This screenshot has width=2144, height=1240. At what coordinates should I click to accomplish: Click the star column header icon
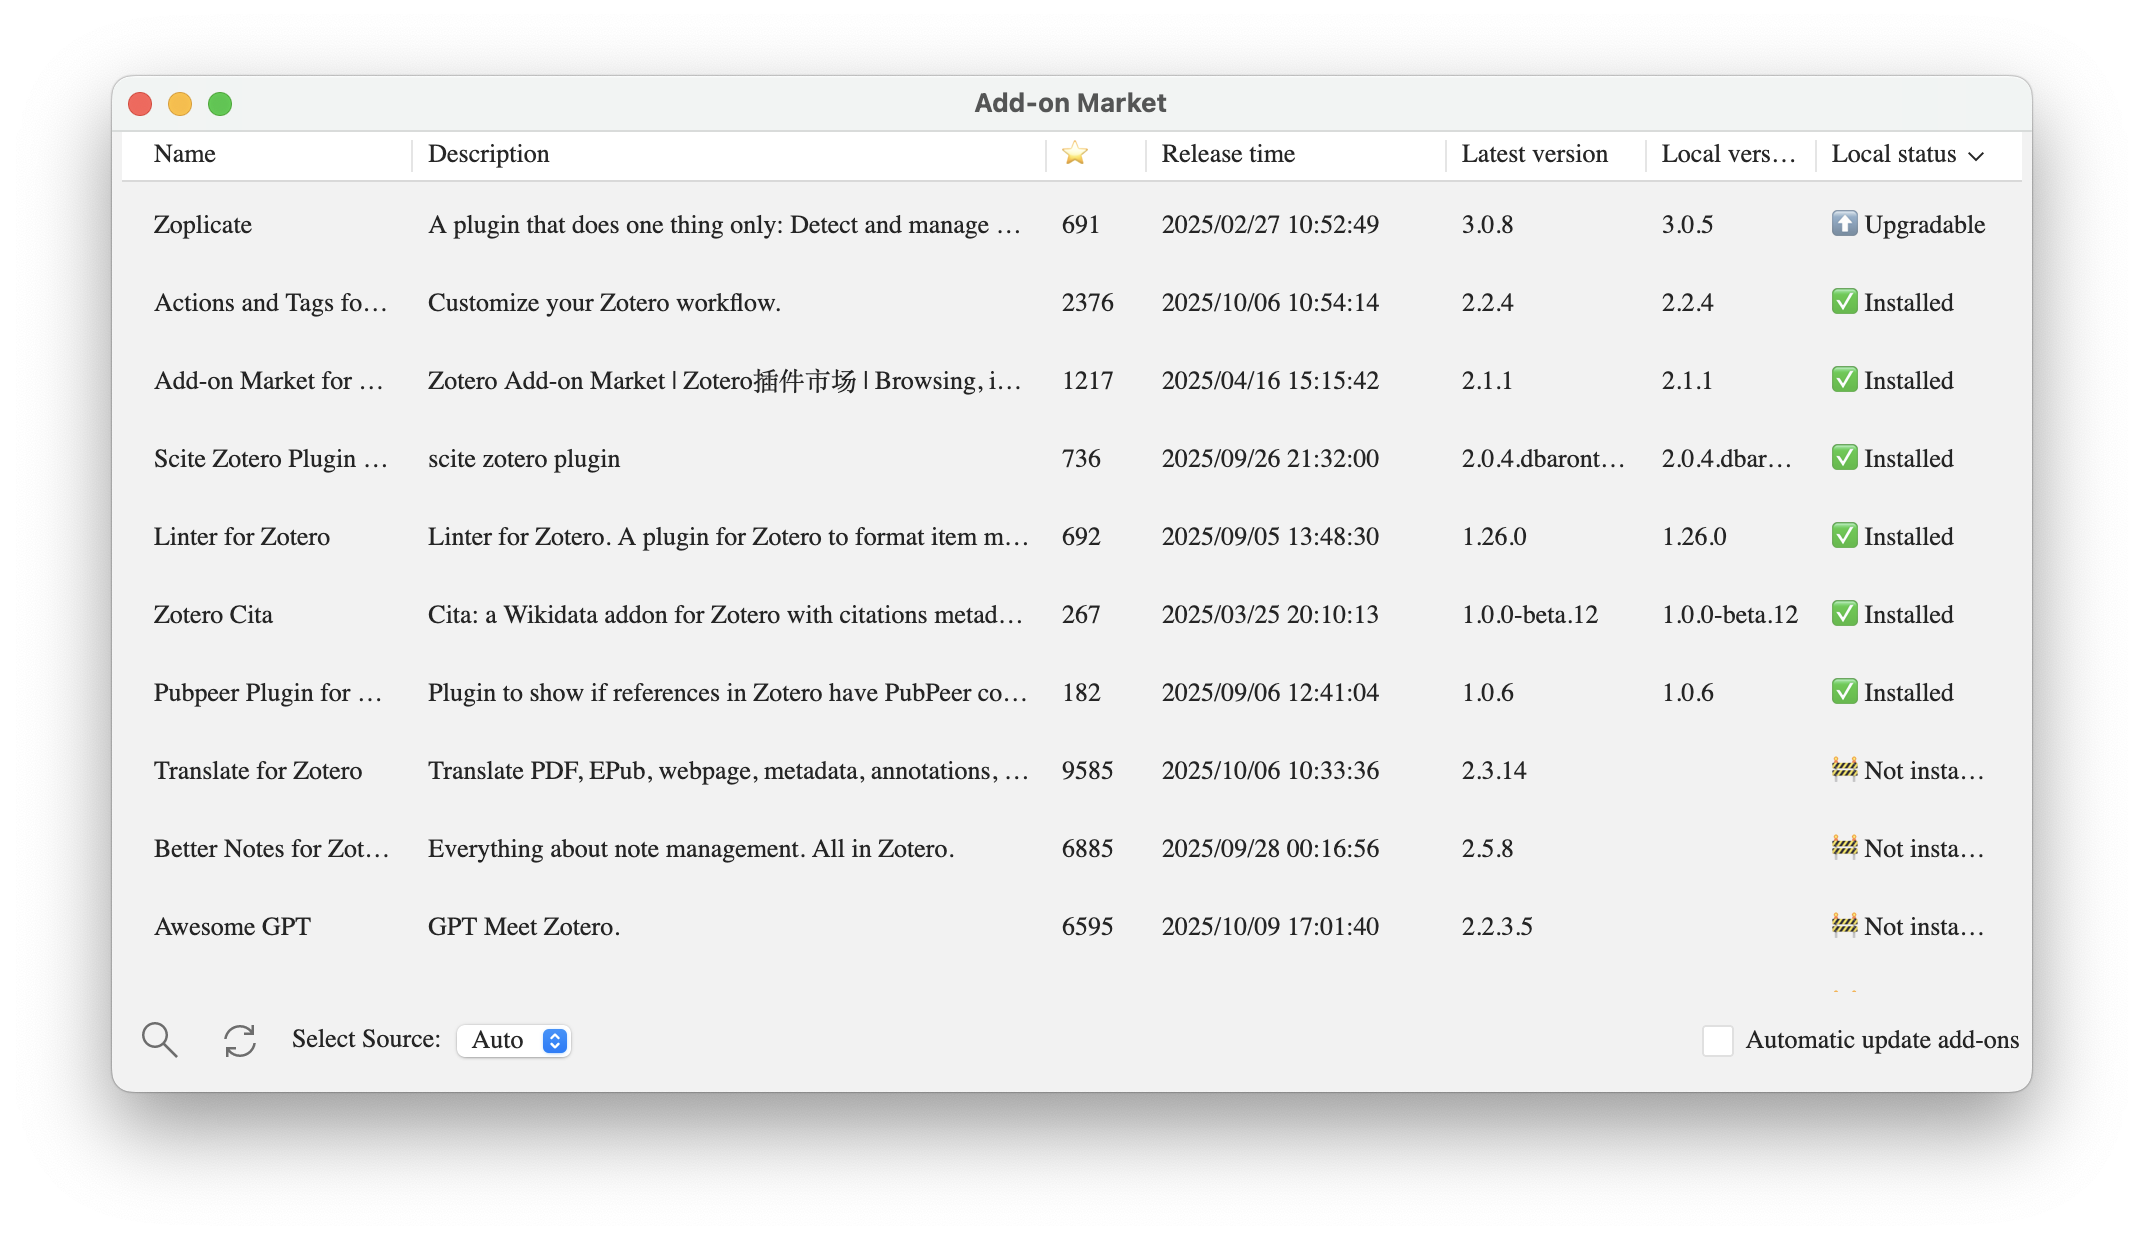point(1074,153)
